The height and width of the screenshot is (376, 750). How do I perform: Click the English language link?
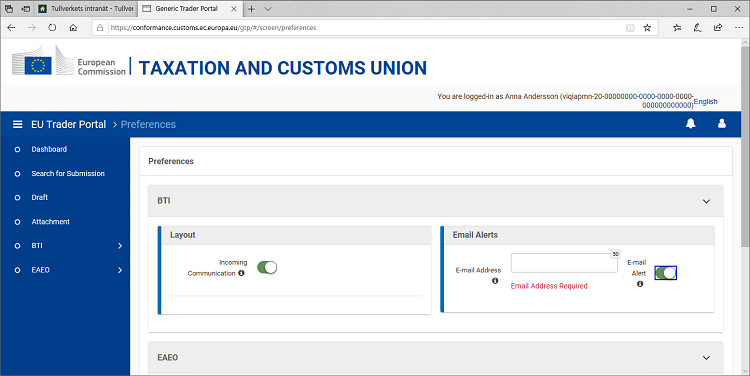click(x=706, y=101)
